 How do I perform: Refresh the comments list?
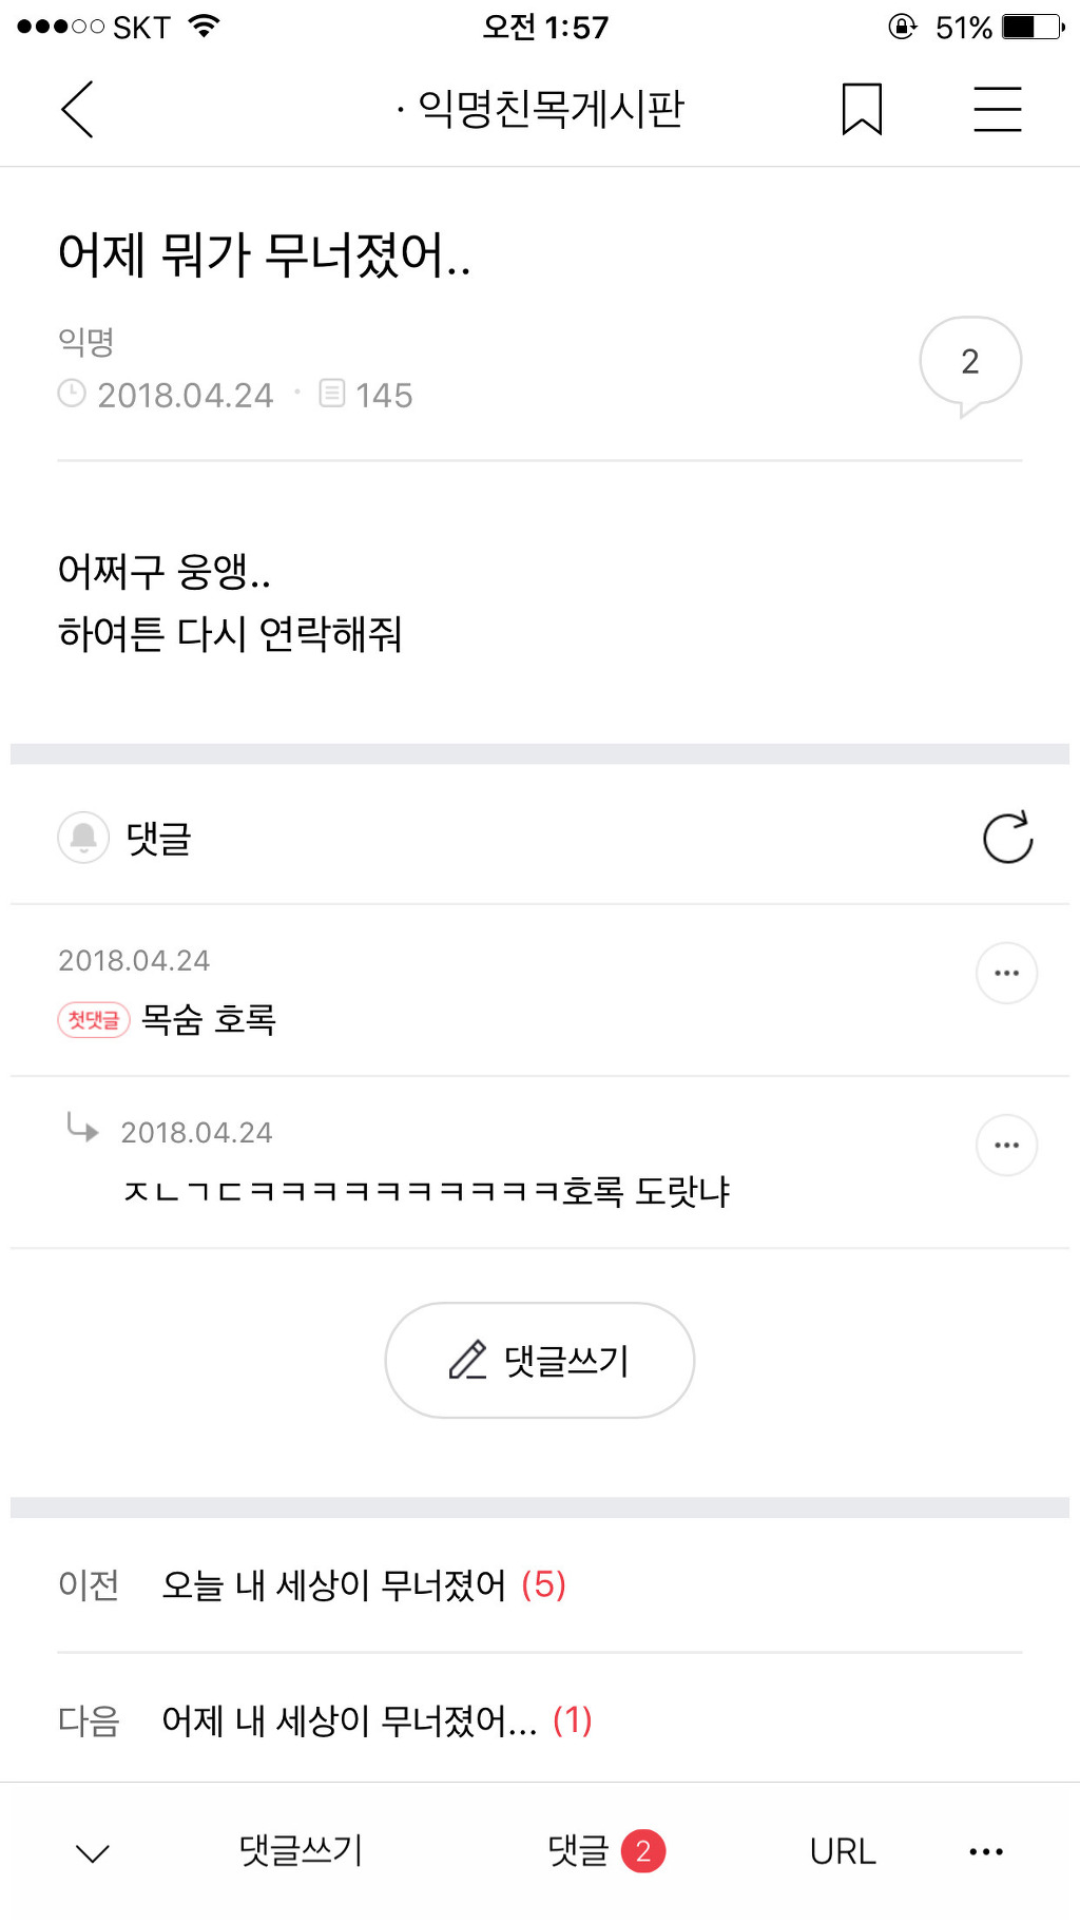[1007, 837]
